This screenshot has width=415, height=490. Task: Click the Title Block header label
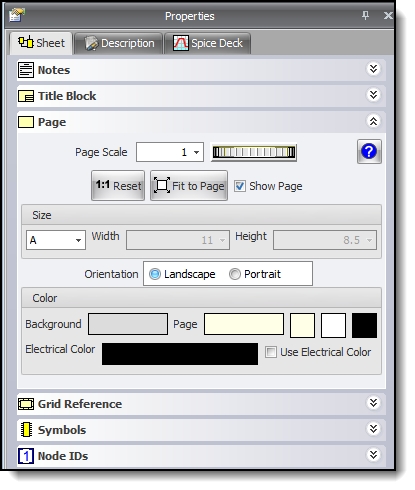(67, 96)
